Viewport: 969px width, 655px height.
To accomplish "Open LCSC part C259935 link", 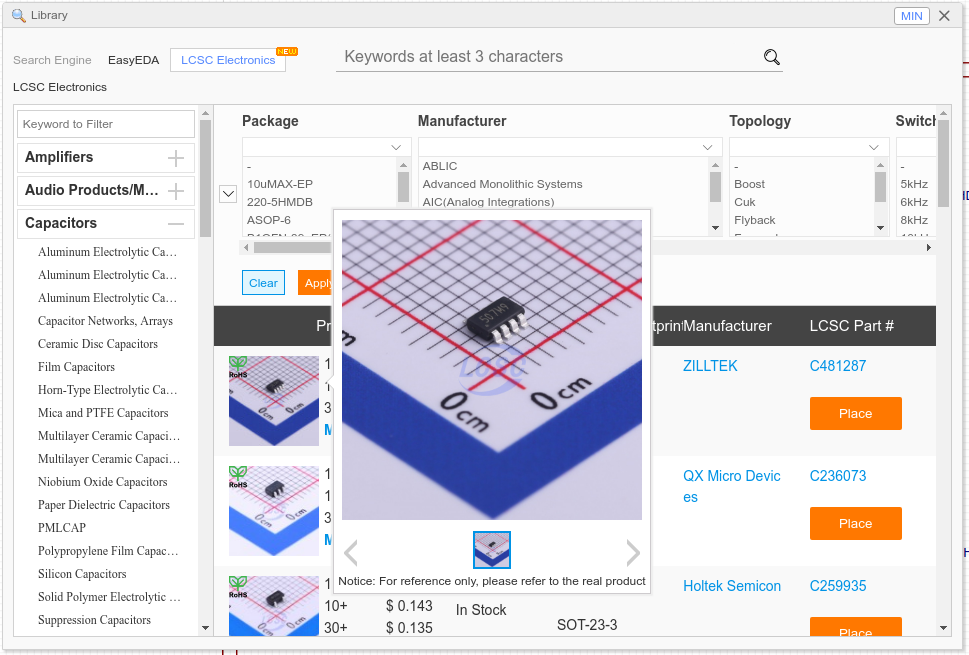I will click(x=837, y=586).
